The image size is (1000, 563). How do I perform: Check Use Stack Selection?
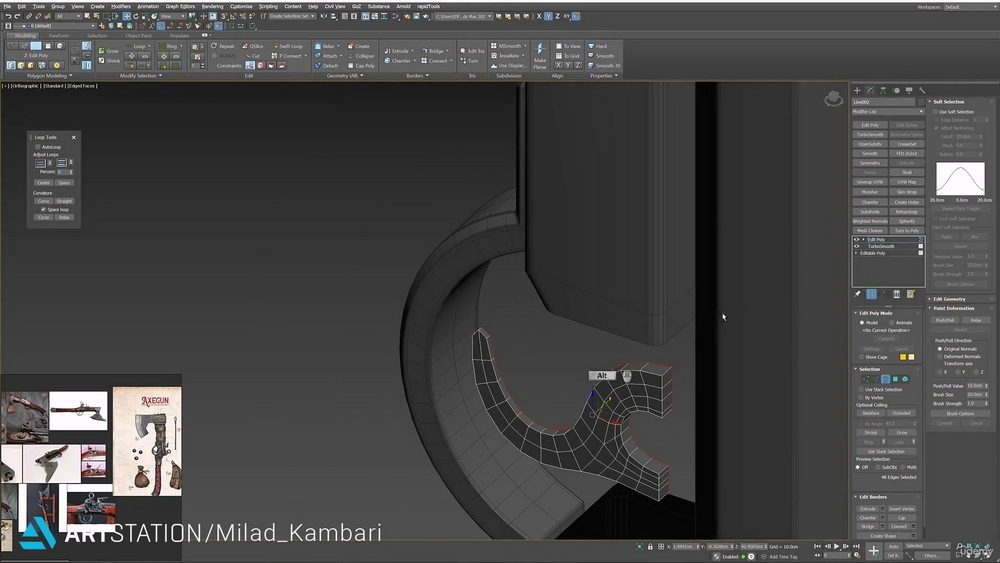point(861,389)
